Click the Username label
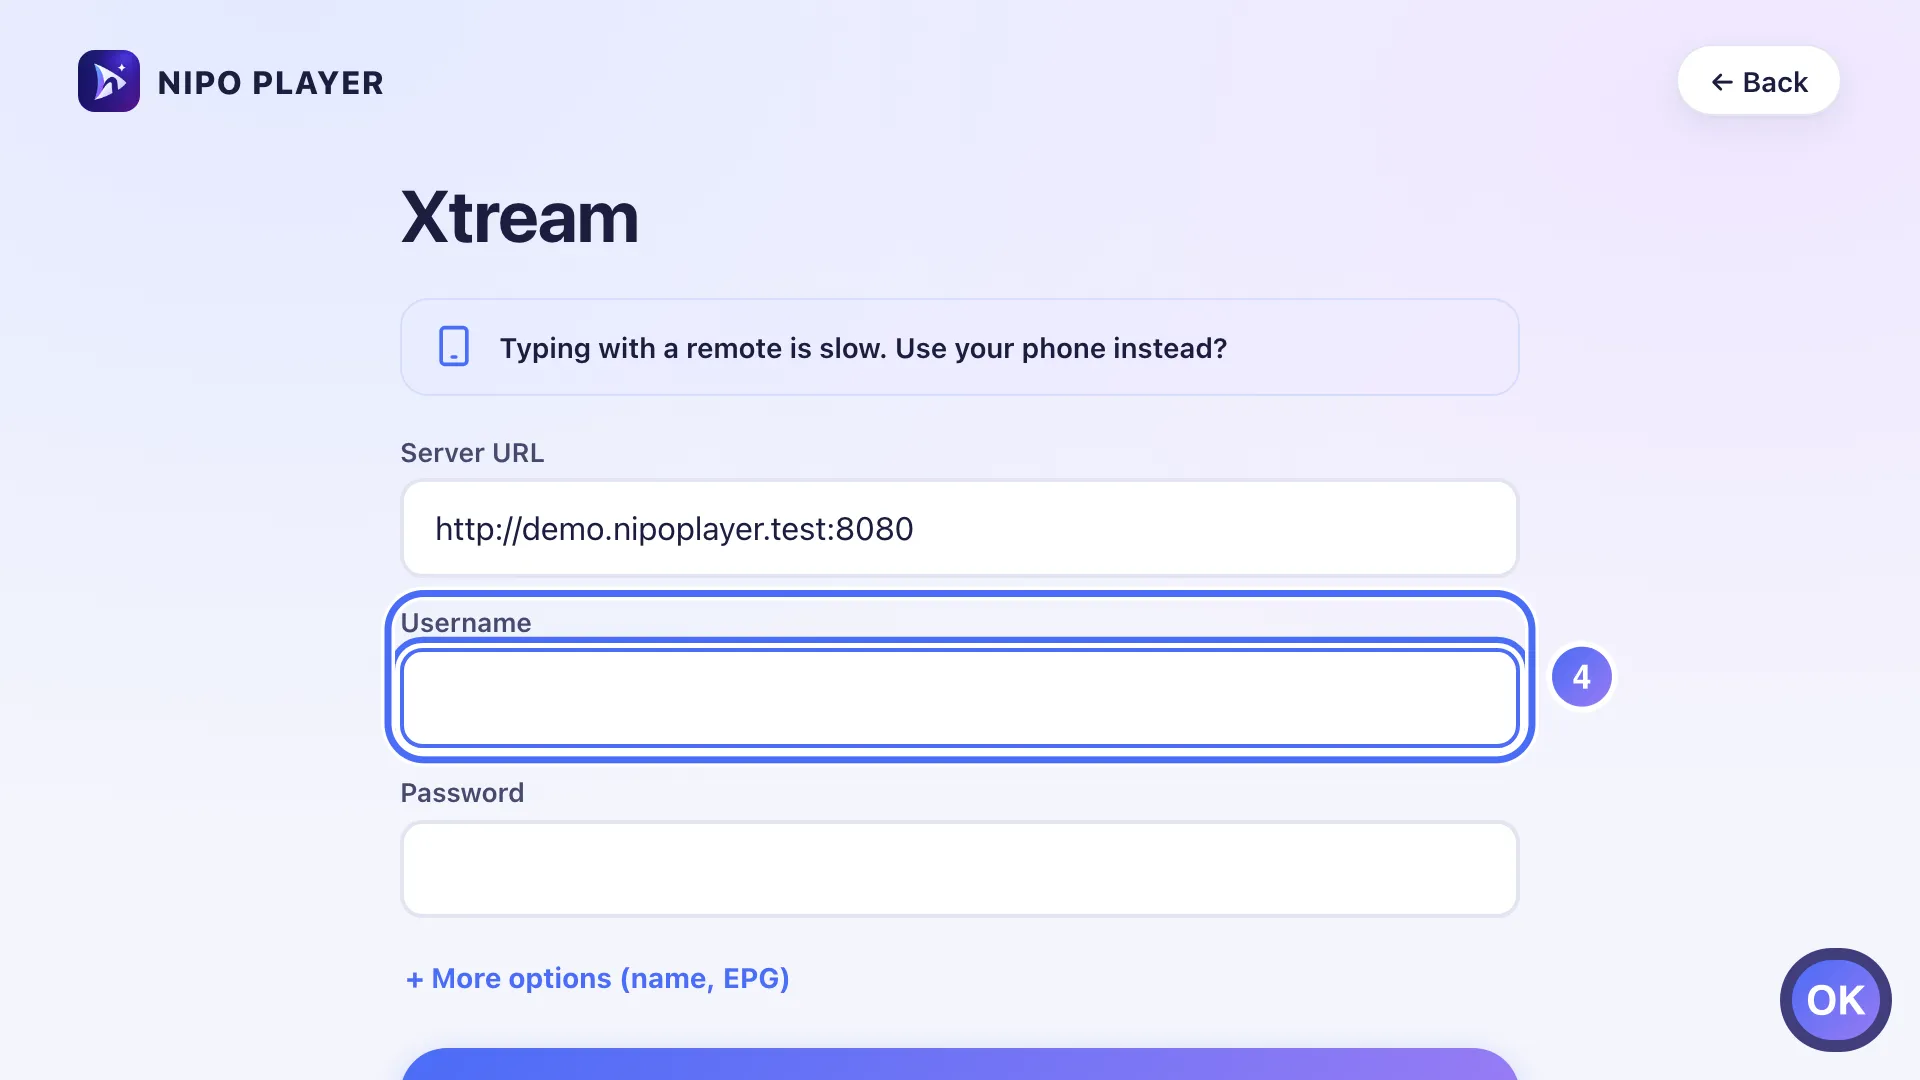 466,623
